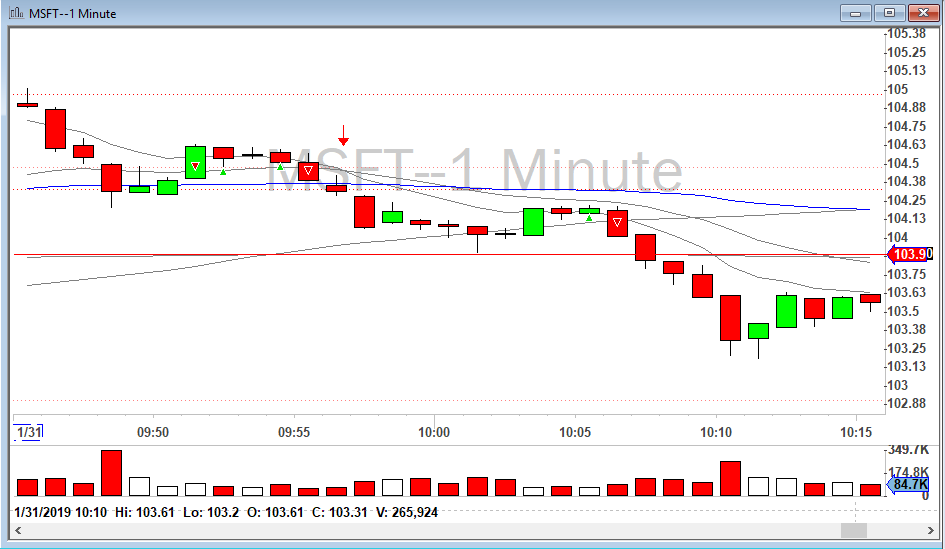This screenshot has height=549, width=945.
Task: Minimize the MSFT chart window
Action: (857, 12)
